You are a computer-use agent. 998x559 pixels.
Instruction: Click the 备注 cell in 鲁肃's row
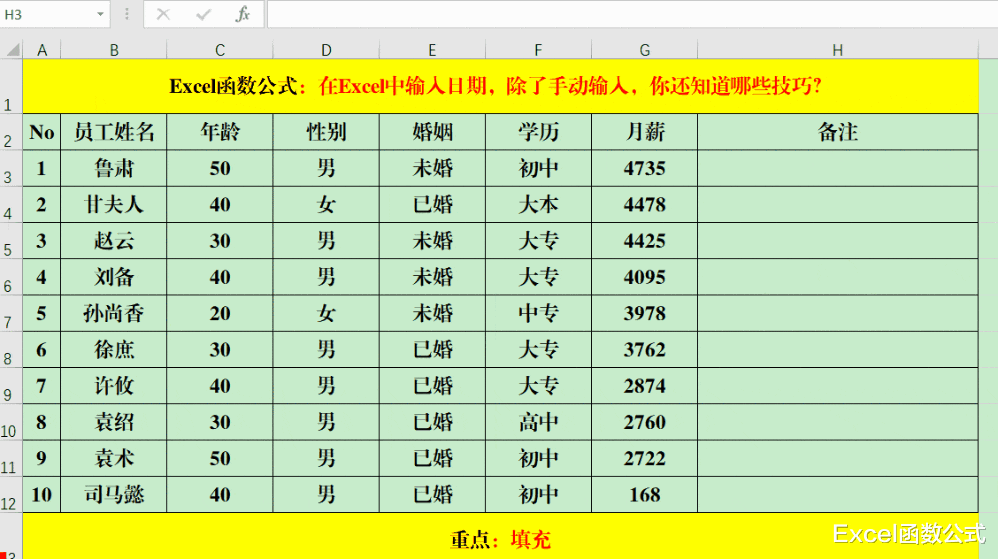pos(838,169)
